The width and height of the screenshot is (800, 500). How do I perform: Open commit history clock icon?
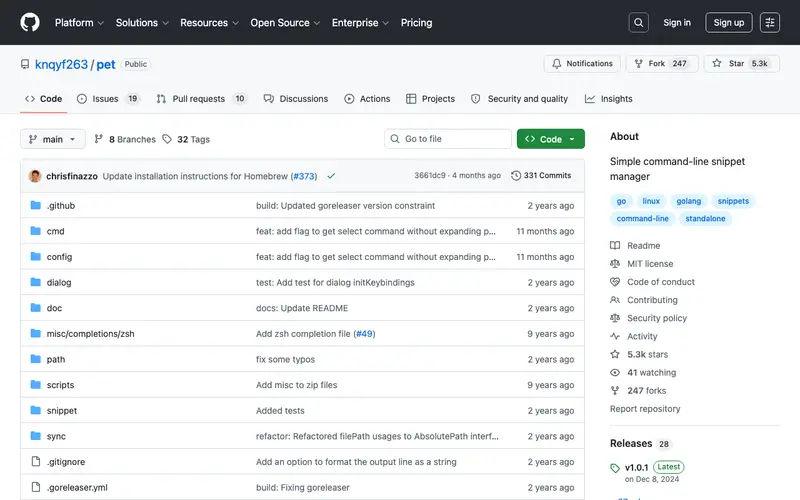516,176
